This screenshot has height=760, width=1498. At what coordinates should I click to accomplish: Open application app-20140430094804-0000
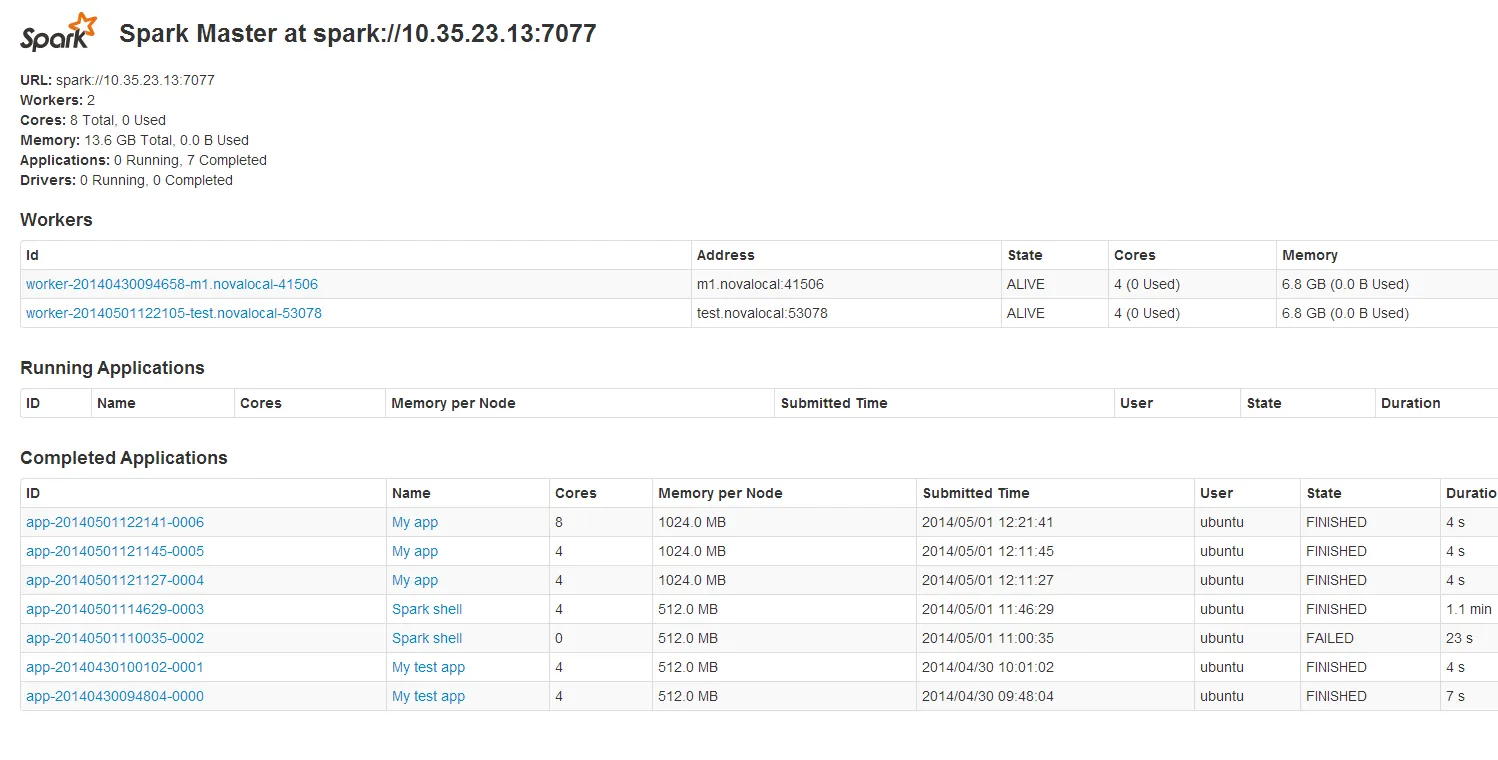(115, 696)
